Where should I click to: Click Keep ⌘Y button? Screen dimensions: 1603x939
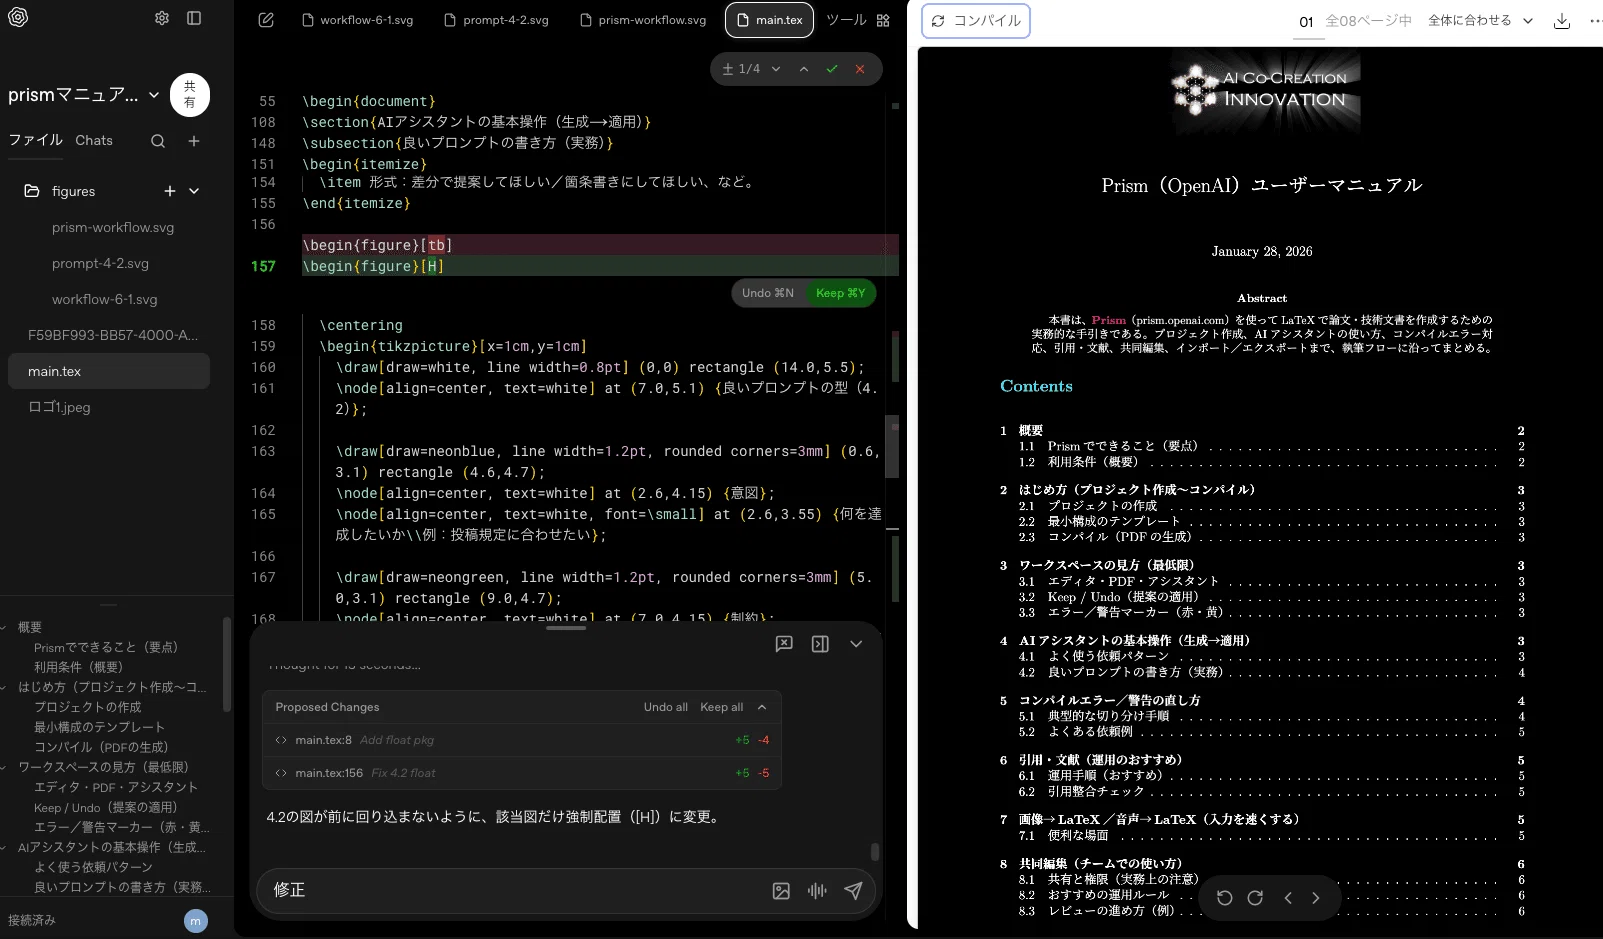pyautogui.click(x=840, y=293)
